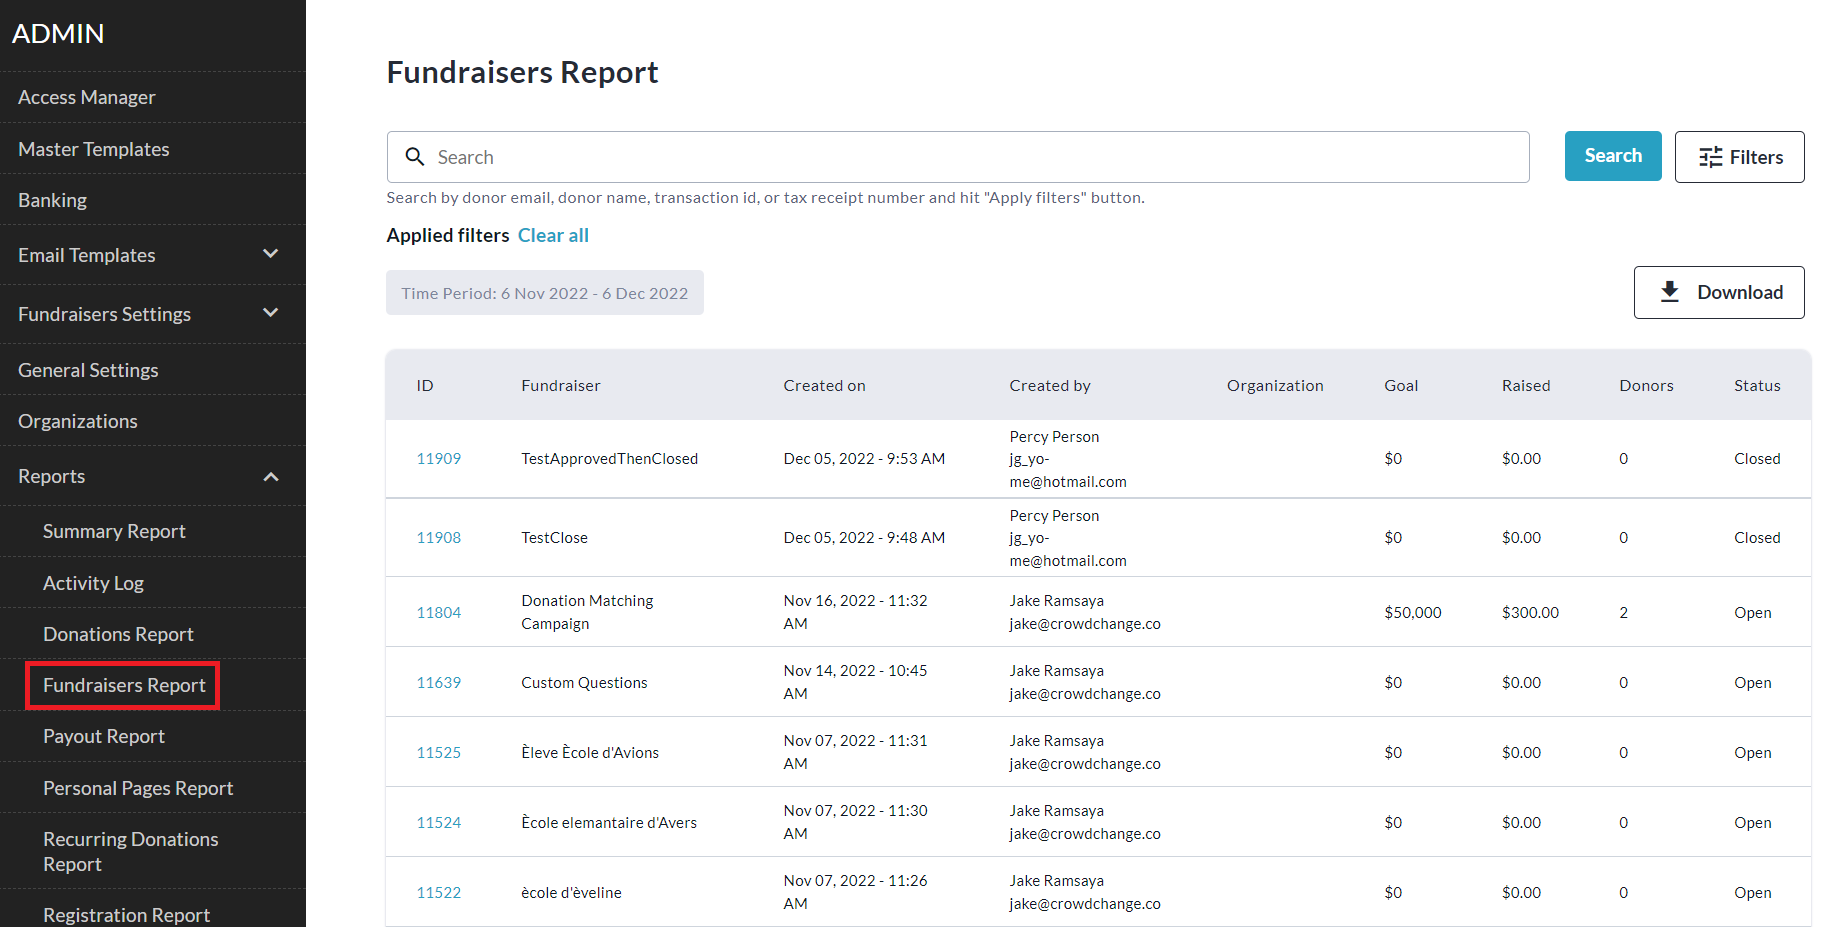Open the Access Manager page
Screen dimensions: 1833x927
[x=87, y=97]
